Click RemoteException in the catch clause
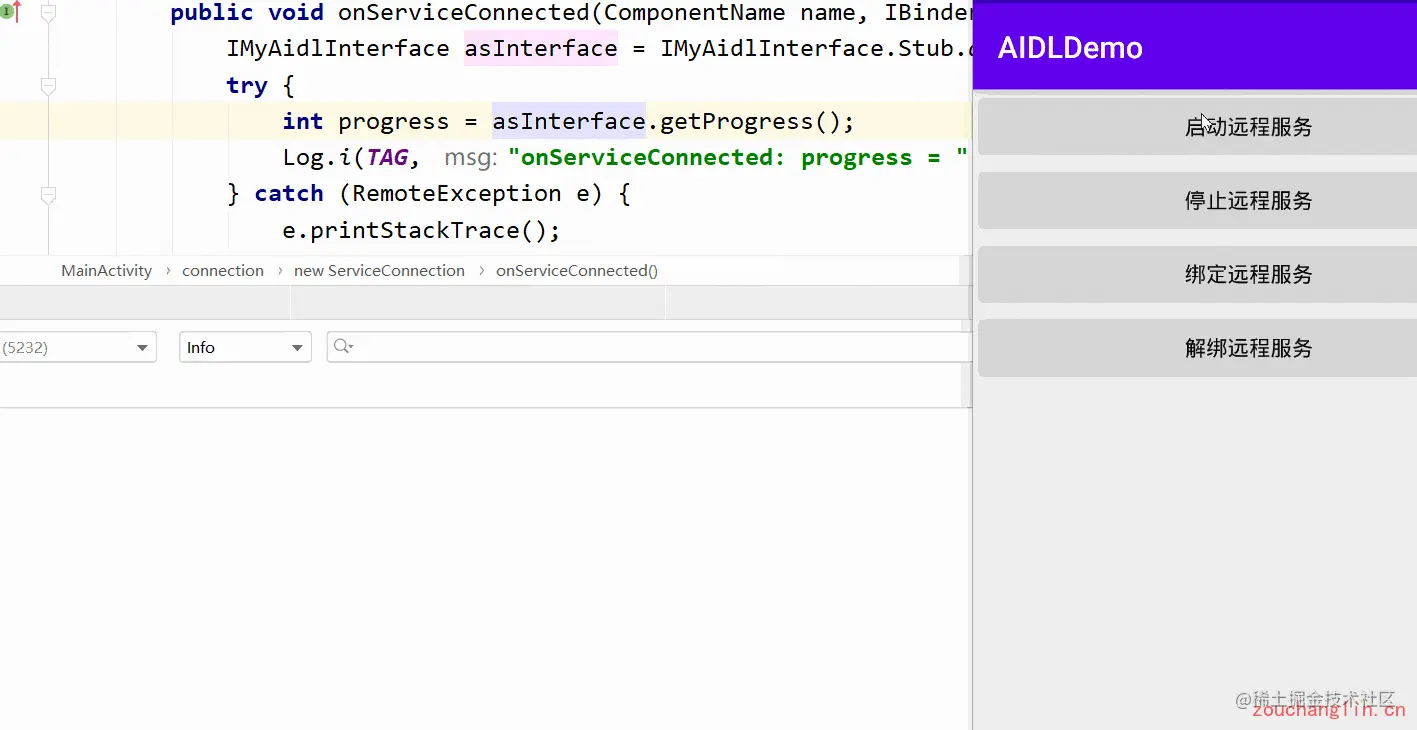This screenshot has width=1417, height=730. click(457, 194)
